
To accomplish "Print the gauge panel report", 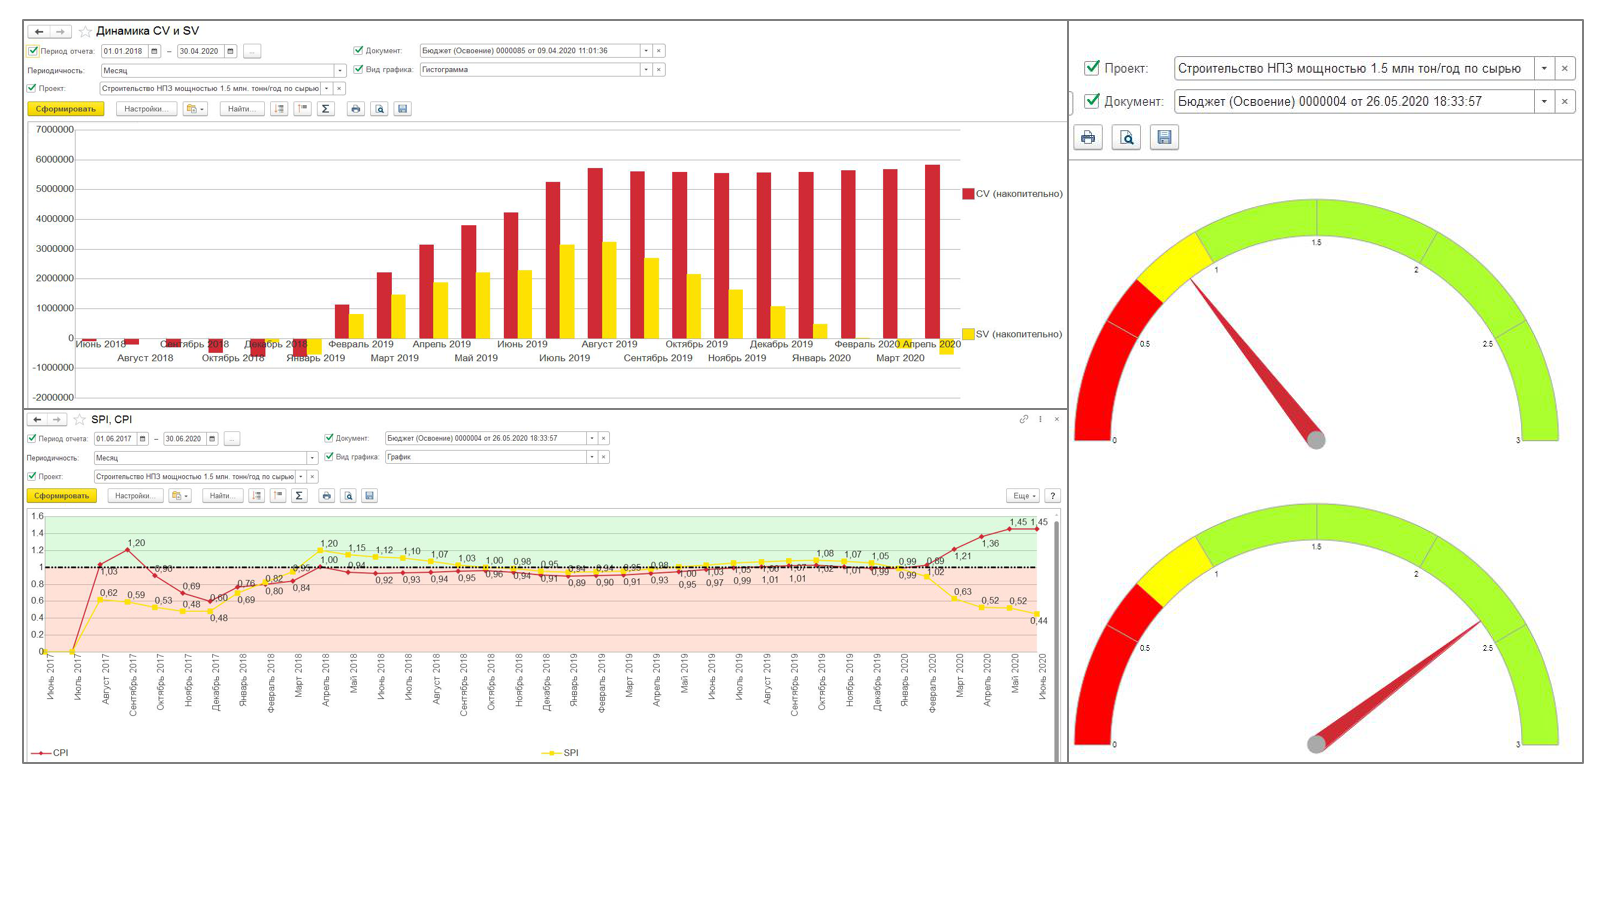I will (x=1088, y=138).
